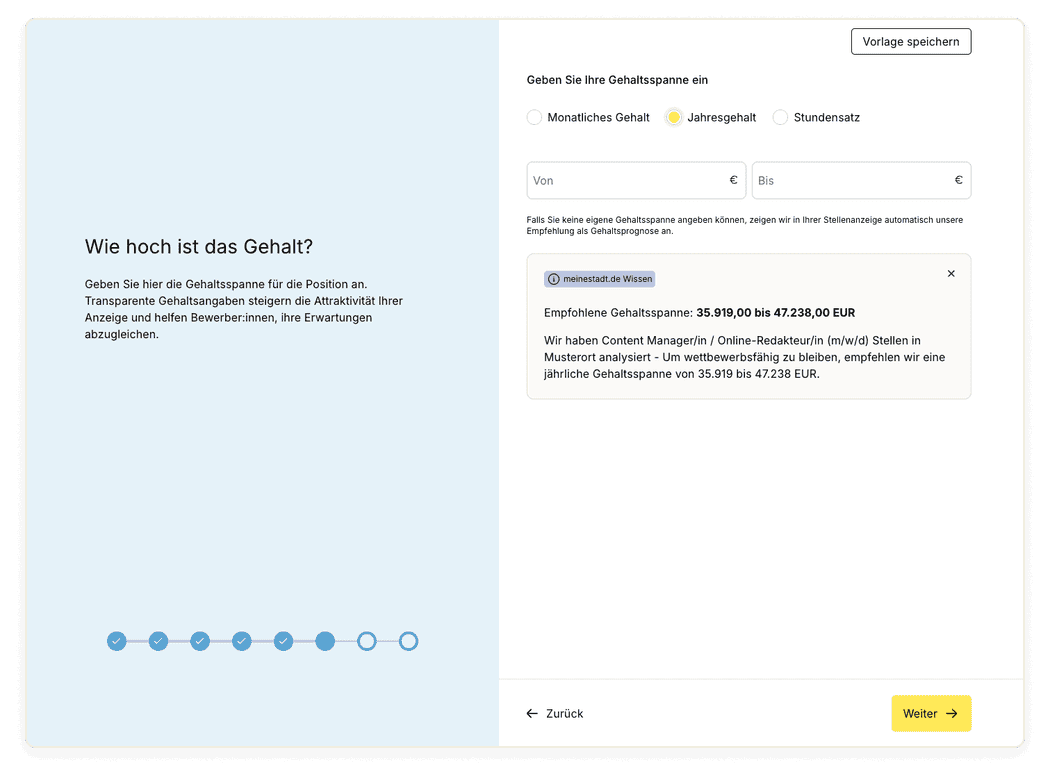Viewport: 1050px width, 780px height.
Task: Click the current sixth progress step dot
Action: (x=325, y=641)
